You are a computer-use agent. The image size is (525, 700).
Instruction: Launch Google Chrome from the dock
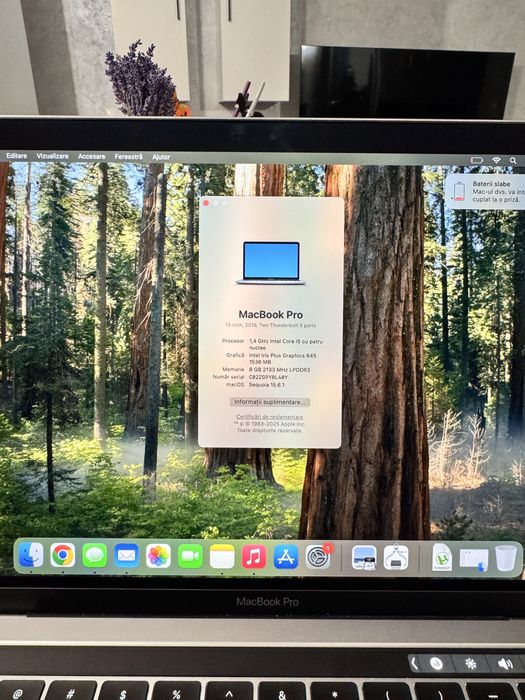click(63, 555)
